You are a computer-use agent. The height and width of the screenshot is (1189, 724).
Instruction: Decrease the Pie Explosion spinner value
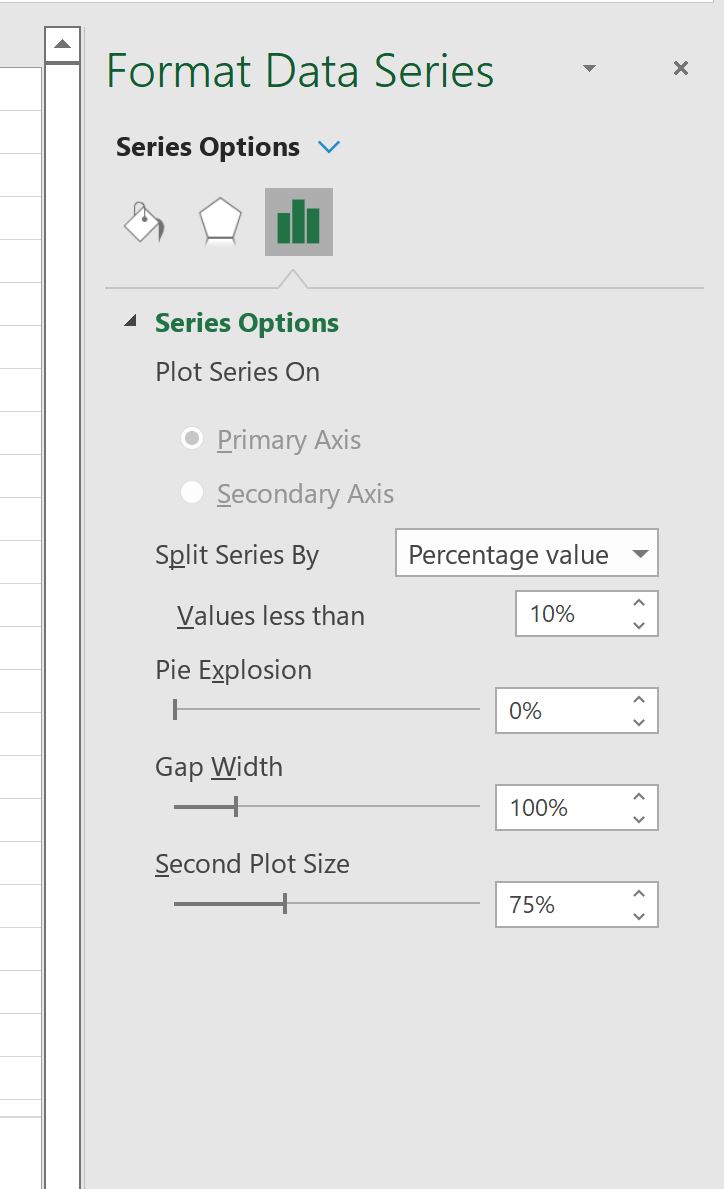[639, 722]
